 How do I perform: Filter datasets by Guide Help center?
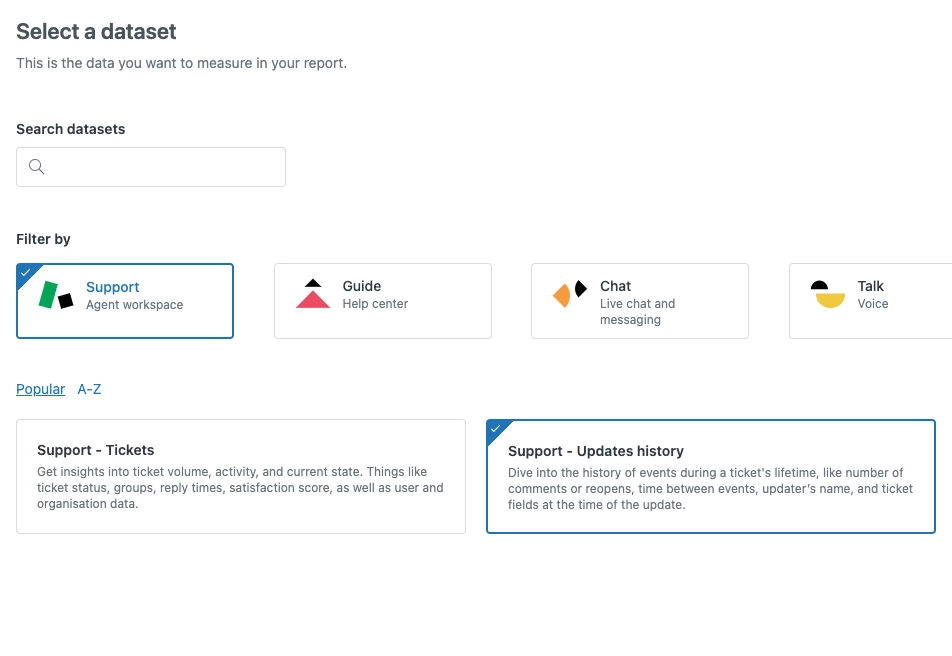[382, 301]
